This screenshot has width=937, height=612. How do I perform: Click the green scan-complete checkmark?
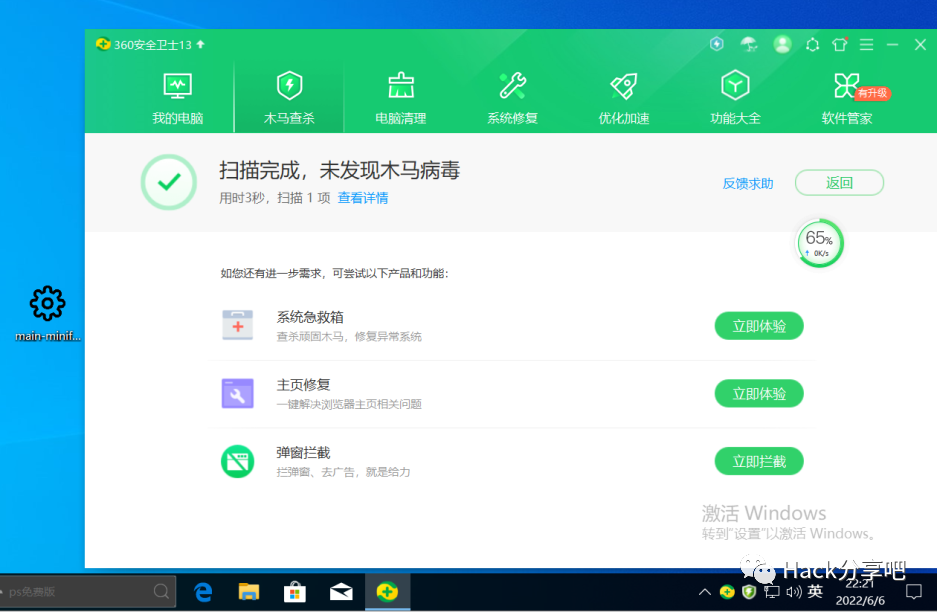(x=169, y=182)
